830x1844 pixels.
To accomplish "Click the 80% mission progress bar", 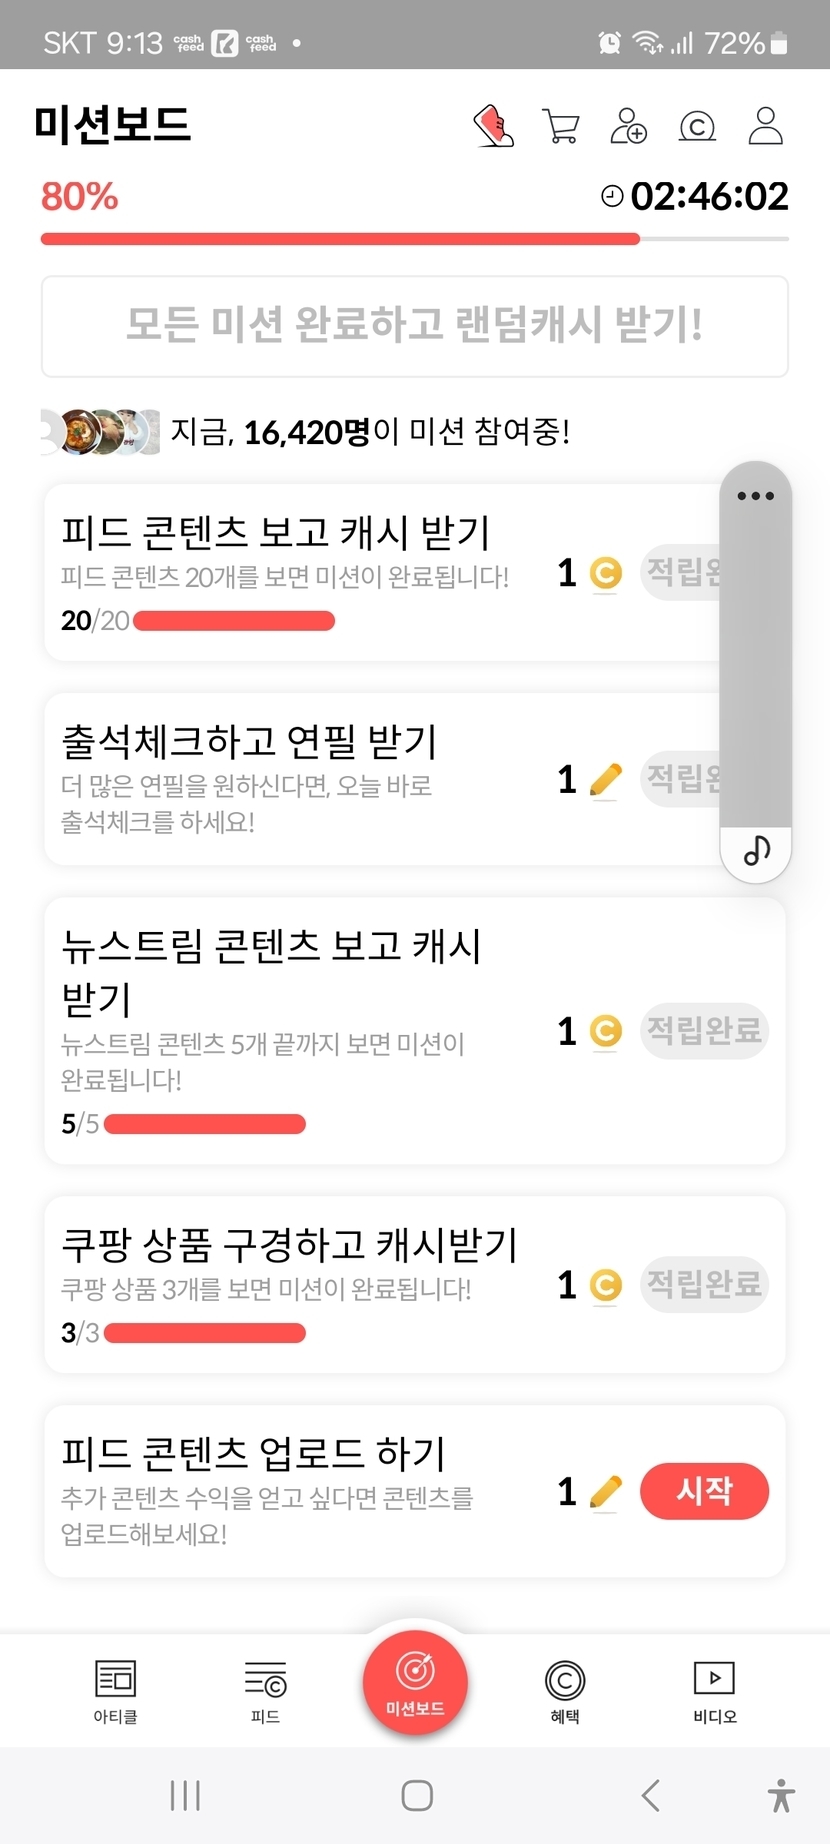I will [x=415, y=239].
